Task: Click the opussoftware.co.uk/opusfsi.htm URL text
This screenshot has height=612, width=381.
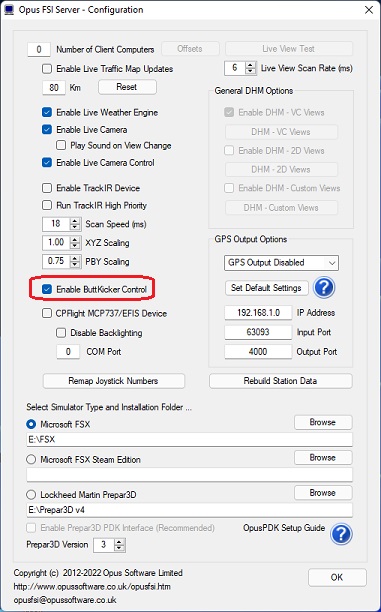Action: [x=92, y=586]
